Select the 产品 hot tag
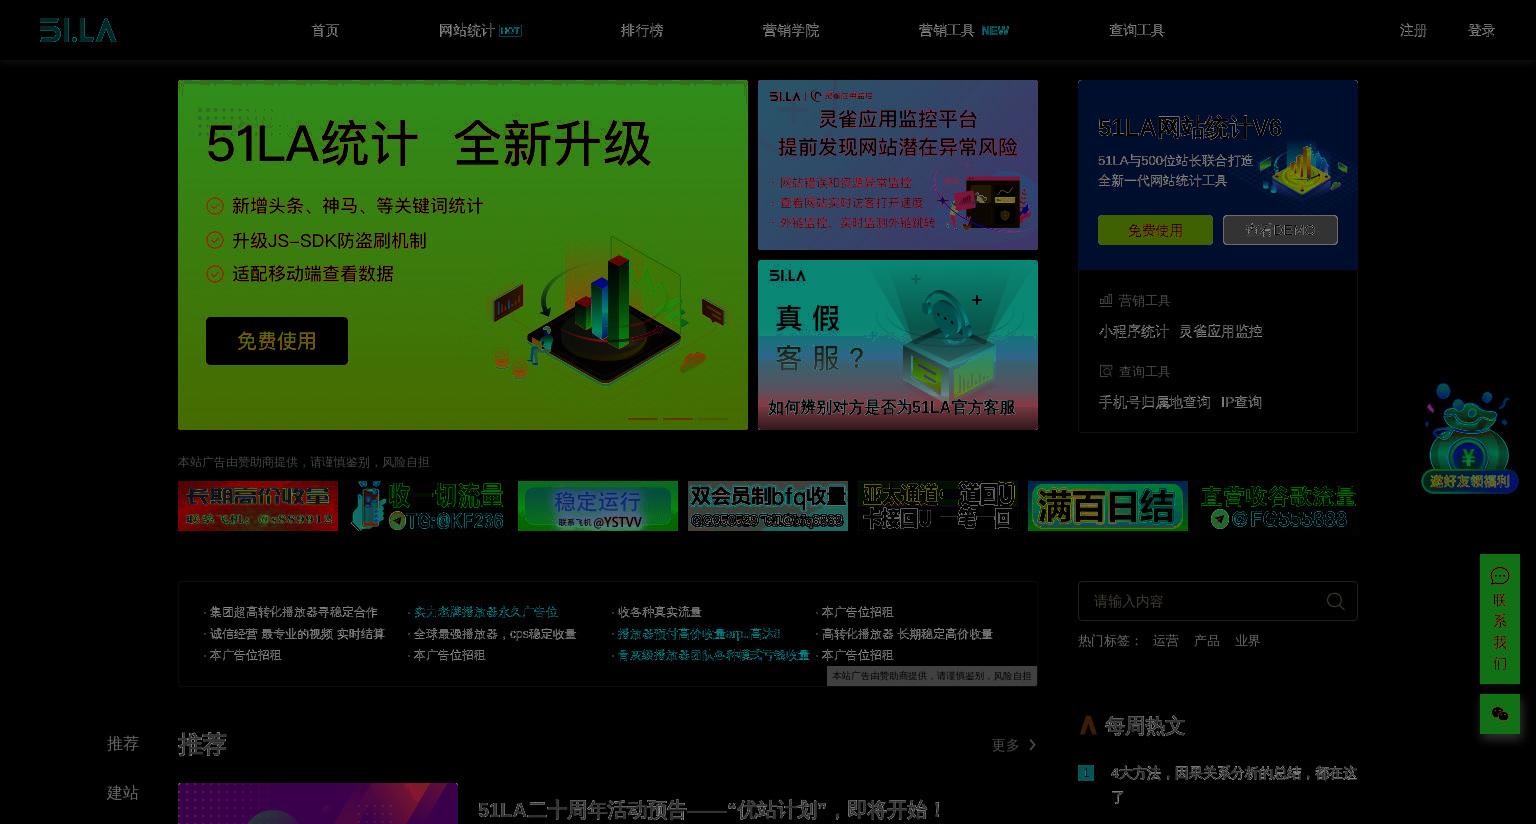Viewport: 1536px width, 824px height. 1206,641
